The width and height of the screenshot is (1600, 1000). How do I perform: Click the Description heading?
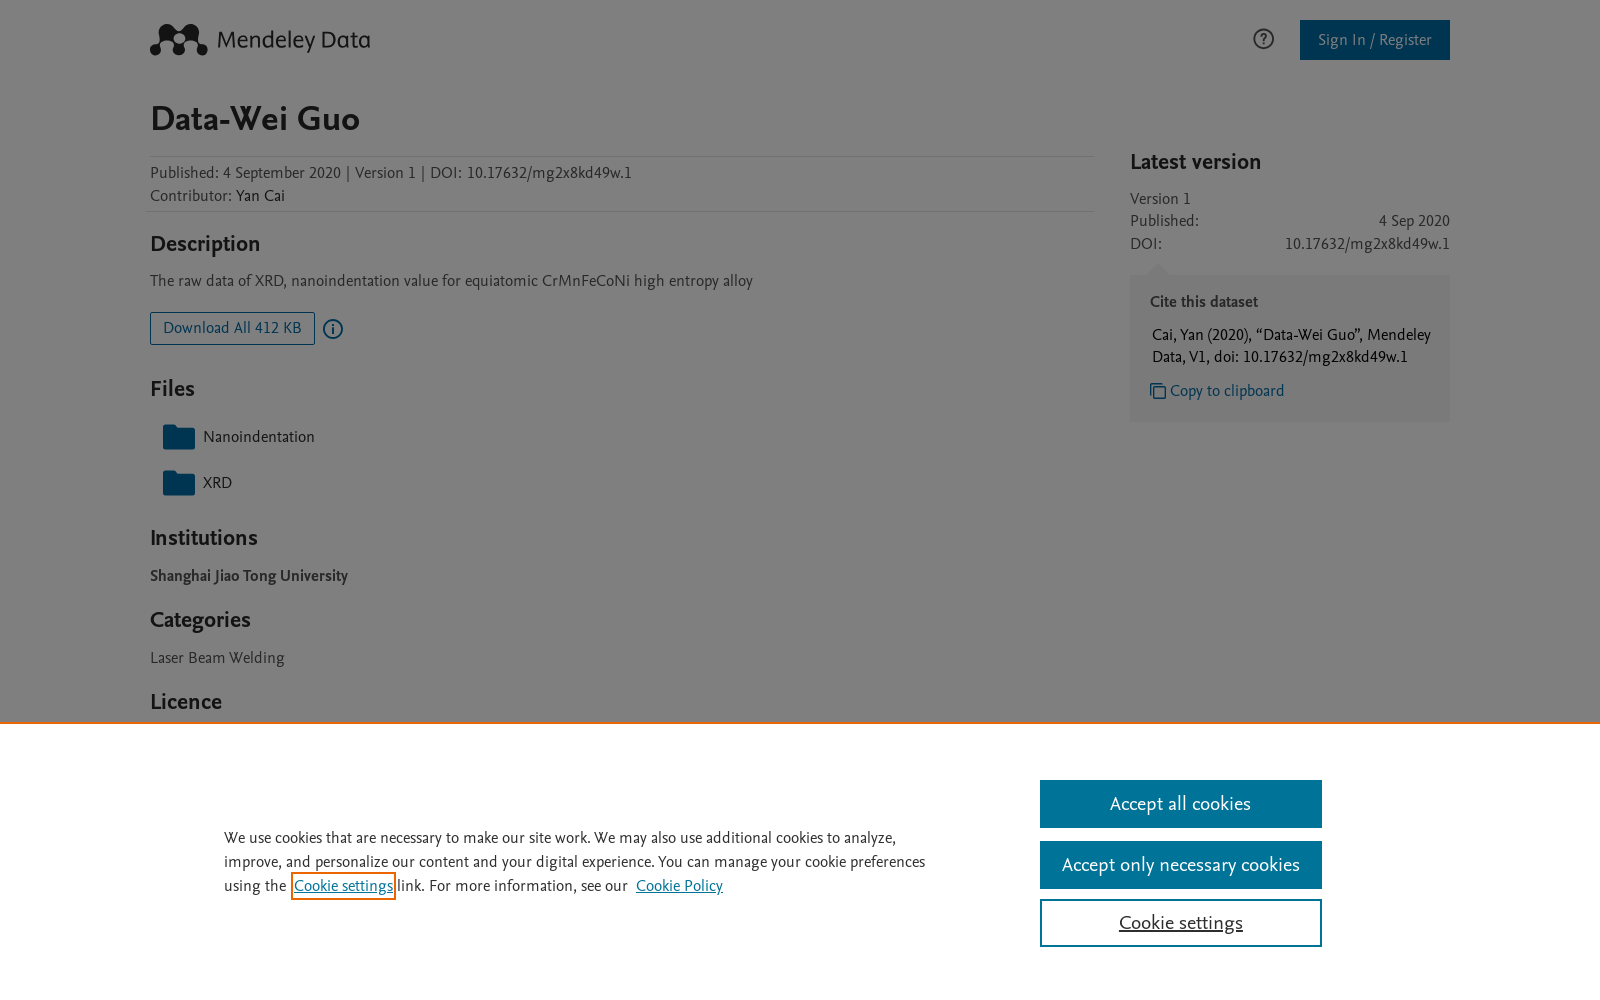pyautogui.click(x=205, y=244)
